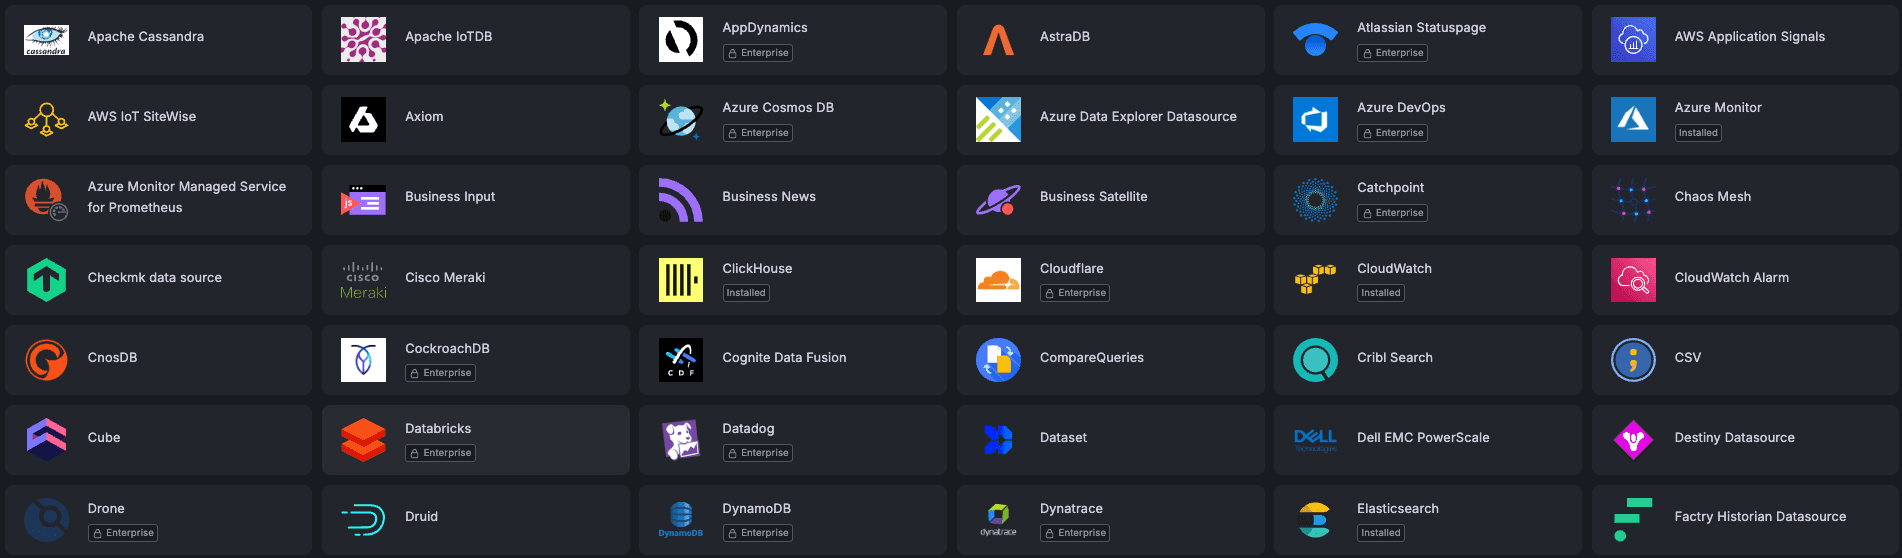Click the Elasticsearch logo

pyautogui.click(x=1315, y=520)
